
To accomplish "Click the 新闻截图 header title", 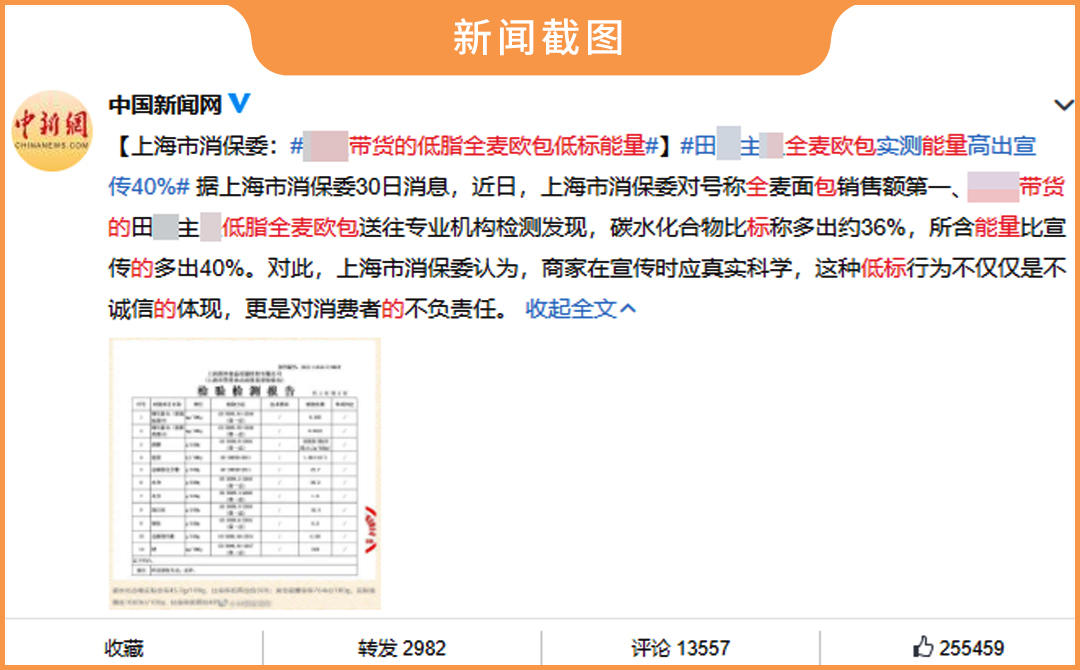I will coord(539,36).
